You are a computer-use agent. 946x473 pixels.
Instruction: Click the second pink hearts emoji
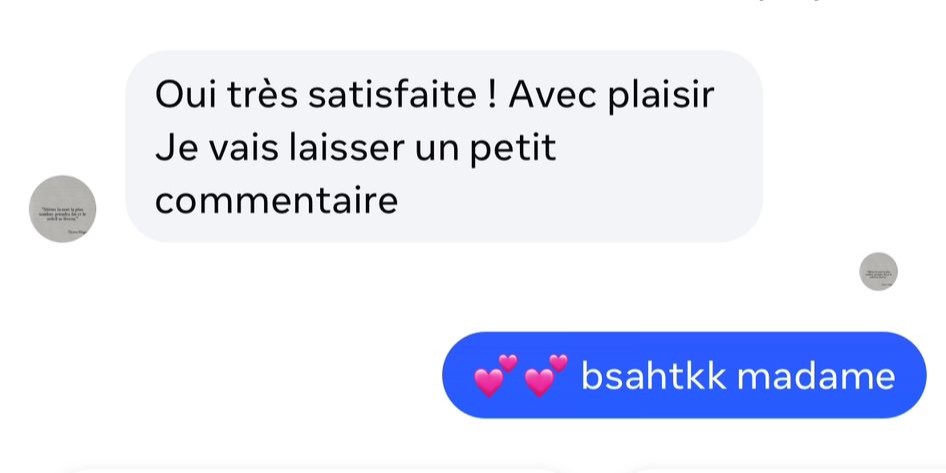pyautogui.click(x=546, y=376)
